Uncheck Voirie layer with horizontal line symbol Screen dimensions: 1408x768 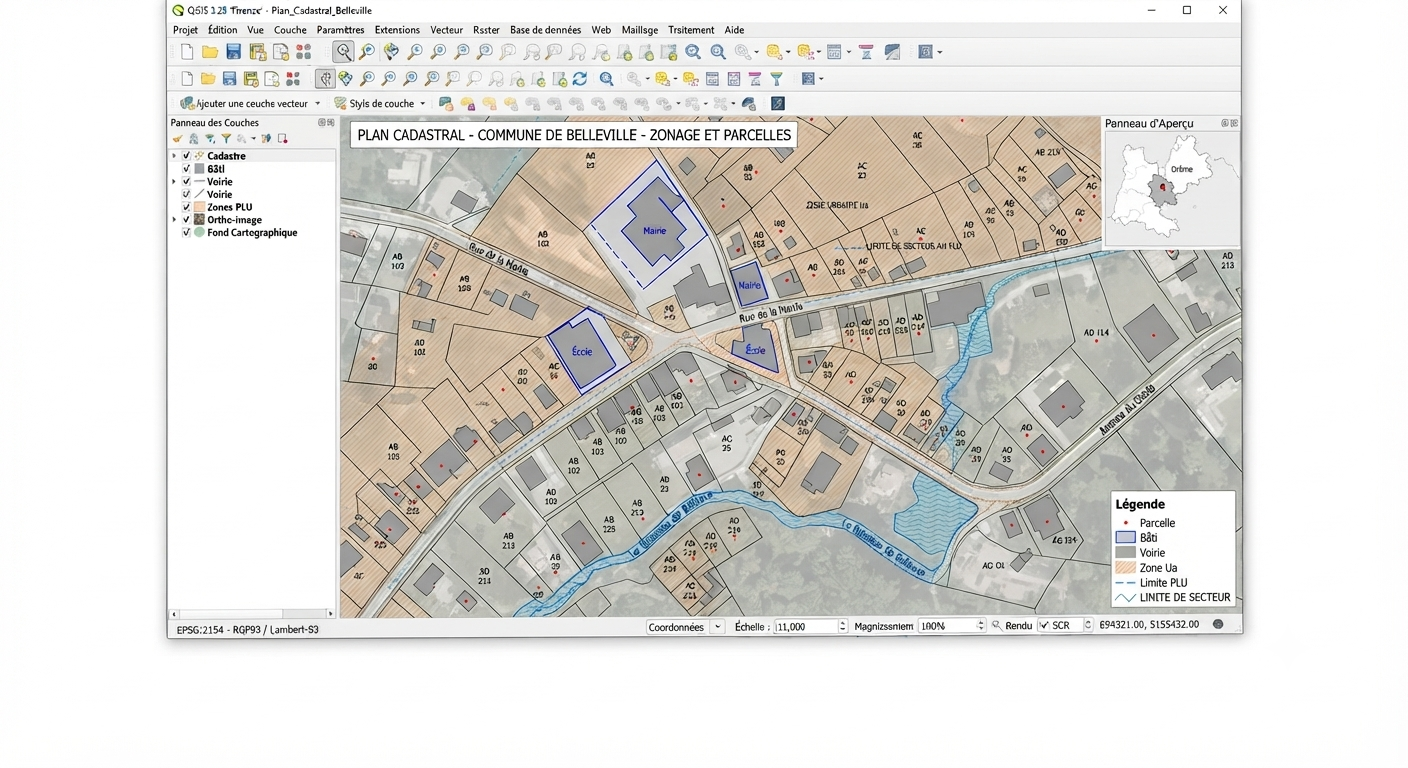click(x=186, y=181)
